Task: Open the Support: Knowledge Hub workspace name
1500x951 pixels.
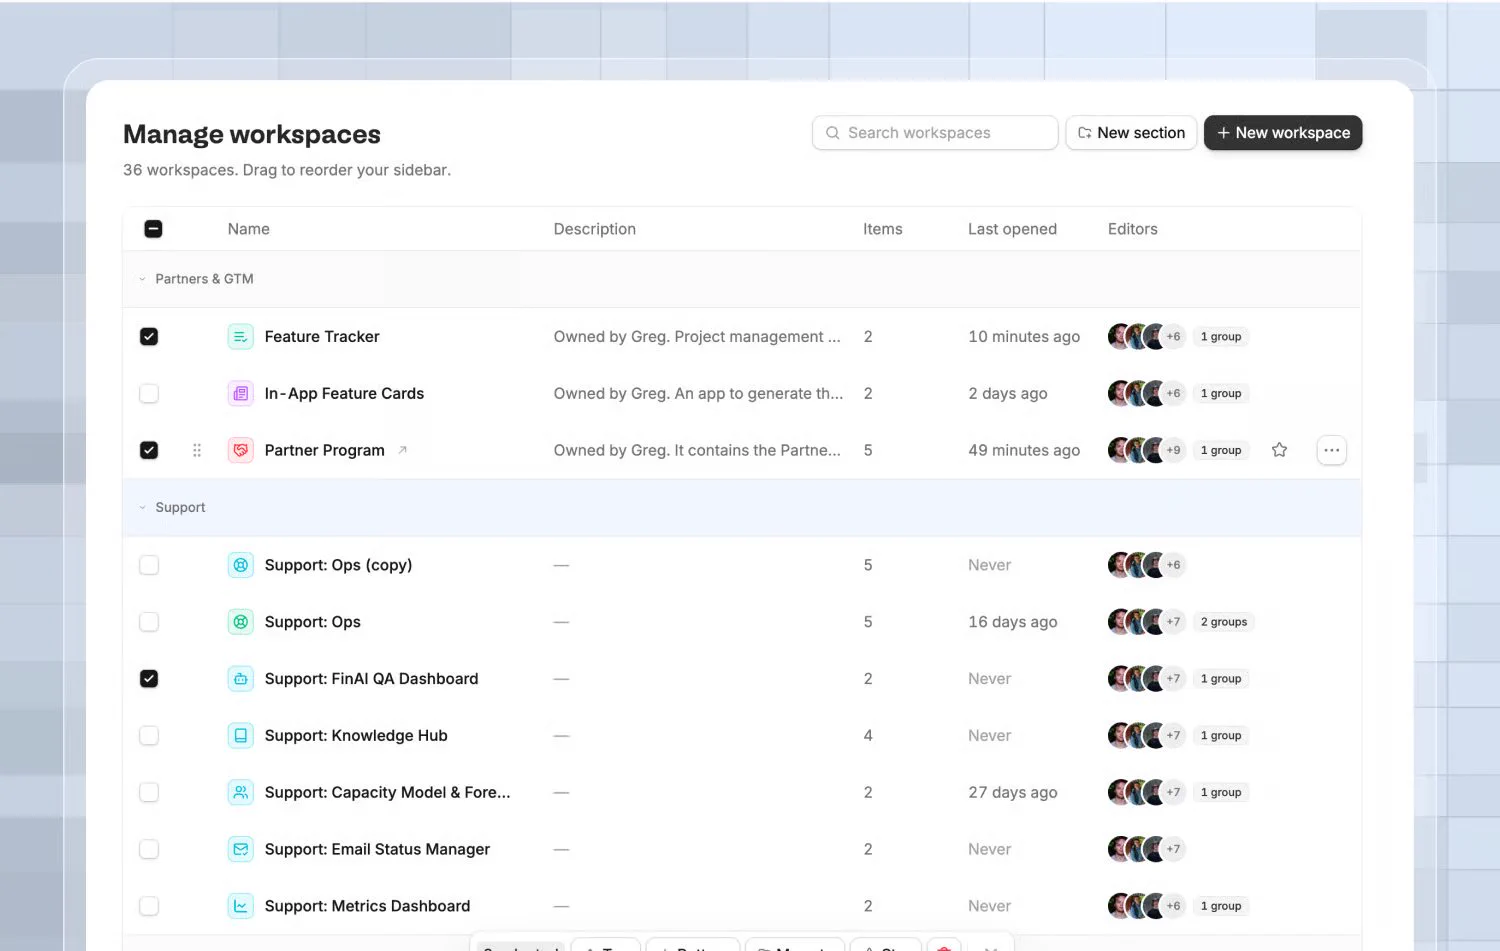Action: click(356, 736)
